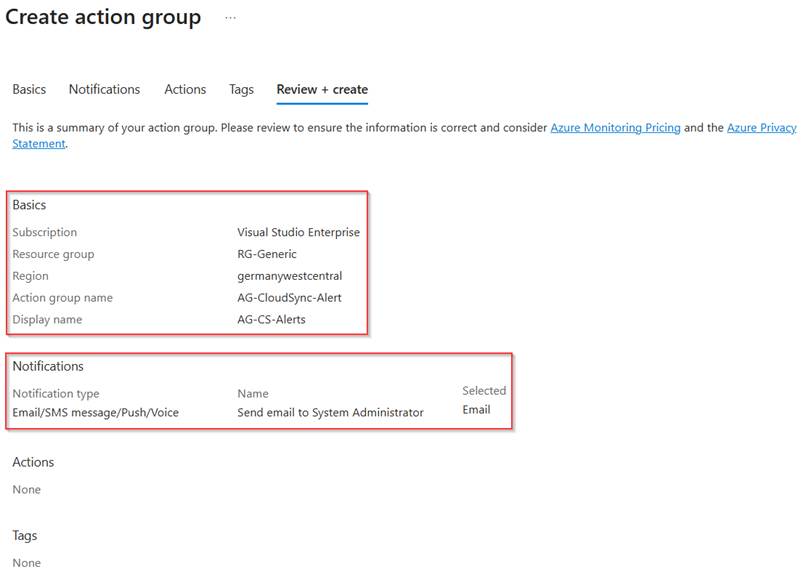Click the AG-CS-Alerts display name value
Image resolution: width=803 pixels, height=577 pixels.
click(x=271, y=320)
